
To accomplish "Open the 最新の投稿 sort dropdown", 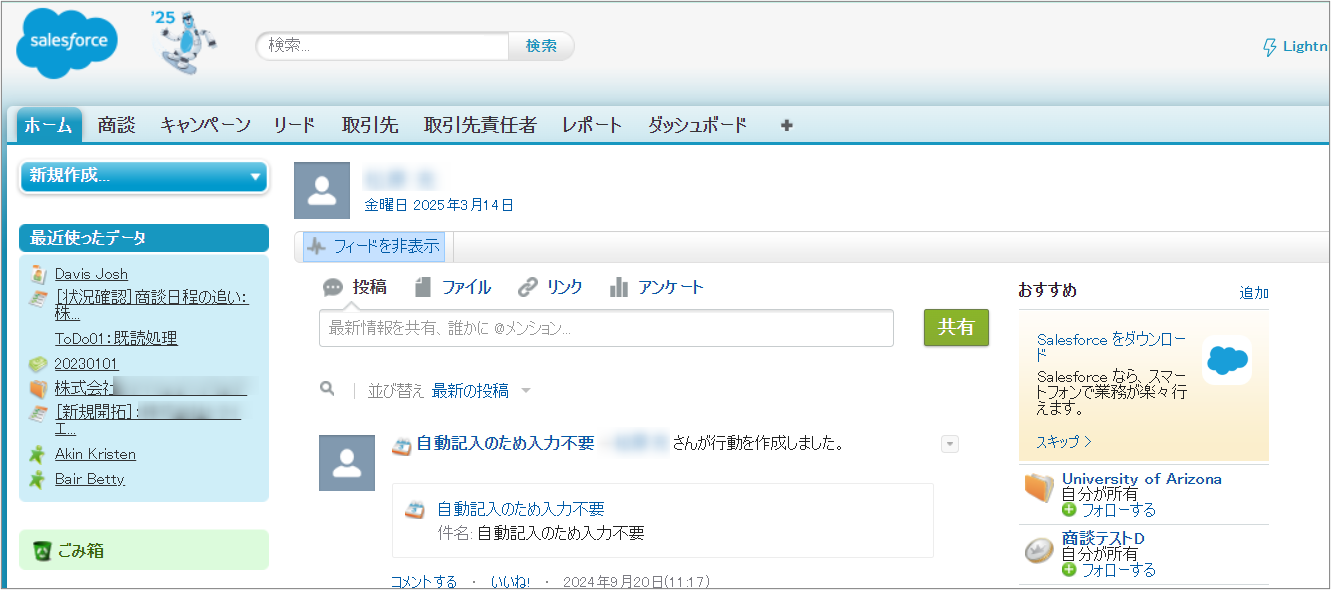I will click(487, 390).
